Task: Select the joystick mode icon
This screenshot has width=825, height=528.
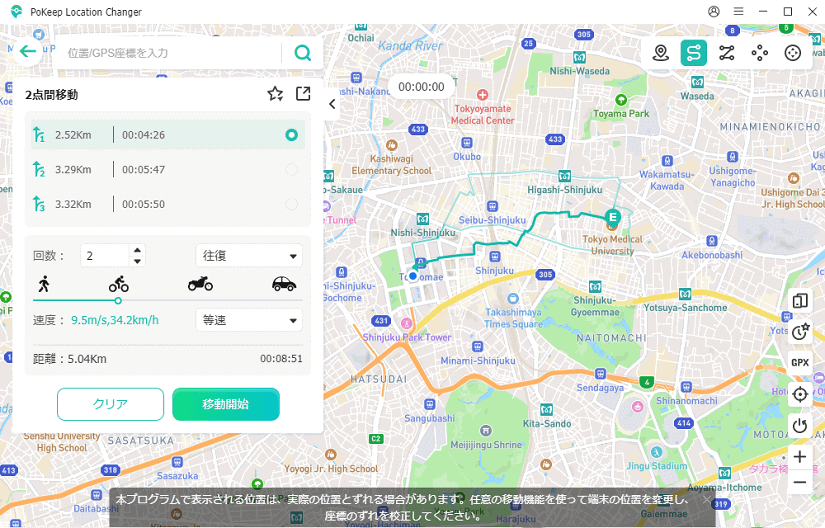Action: pyautogui.click(x=793, y=53)
